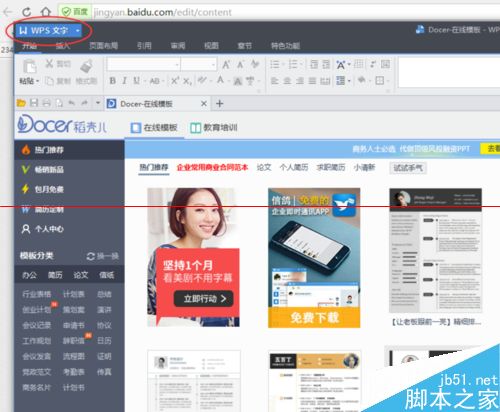This screenshot has width=500, height=412.
Task: Select the 简历 template category tab
Action: [55, 275]
